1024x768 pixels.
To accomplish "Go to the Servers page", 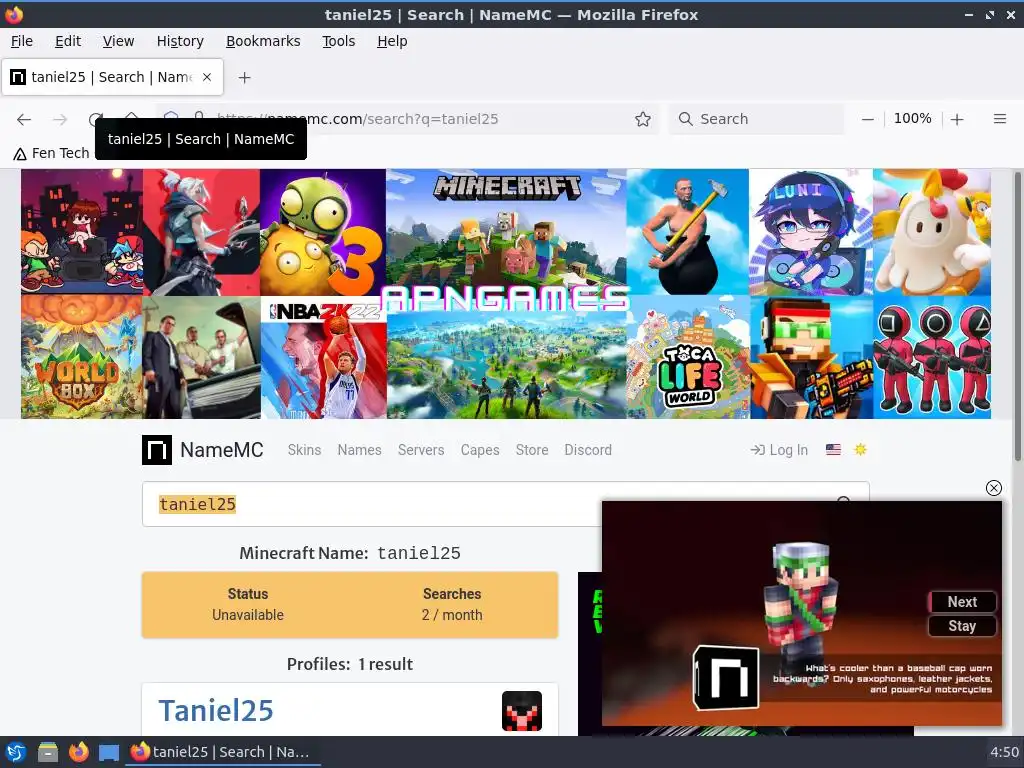I will (421, 450).
